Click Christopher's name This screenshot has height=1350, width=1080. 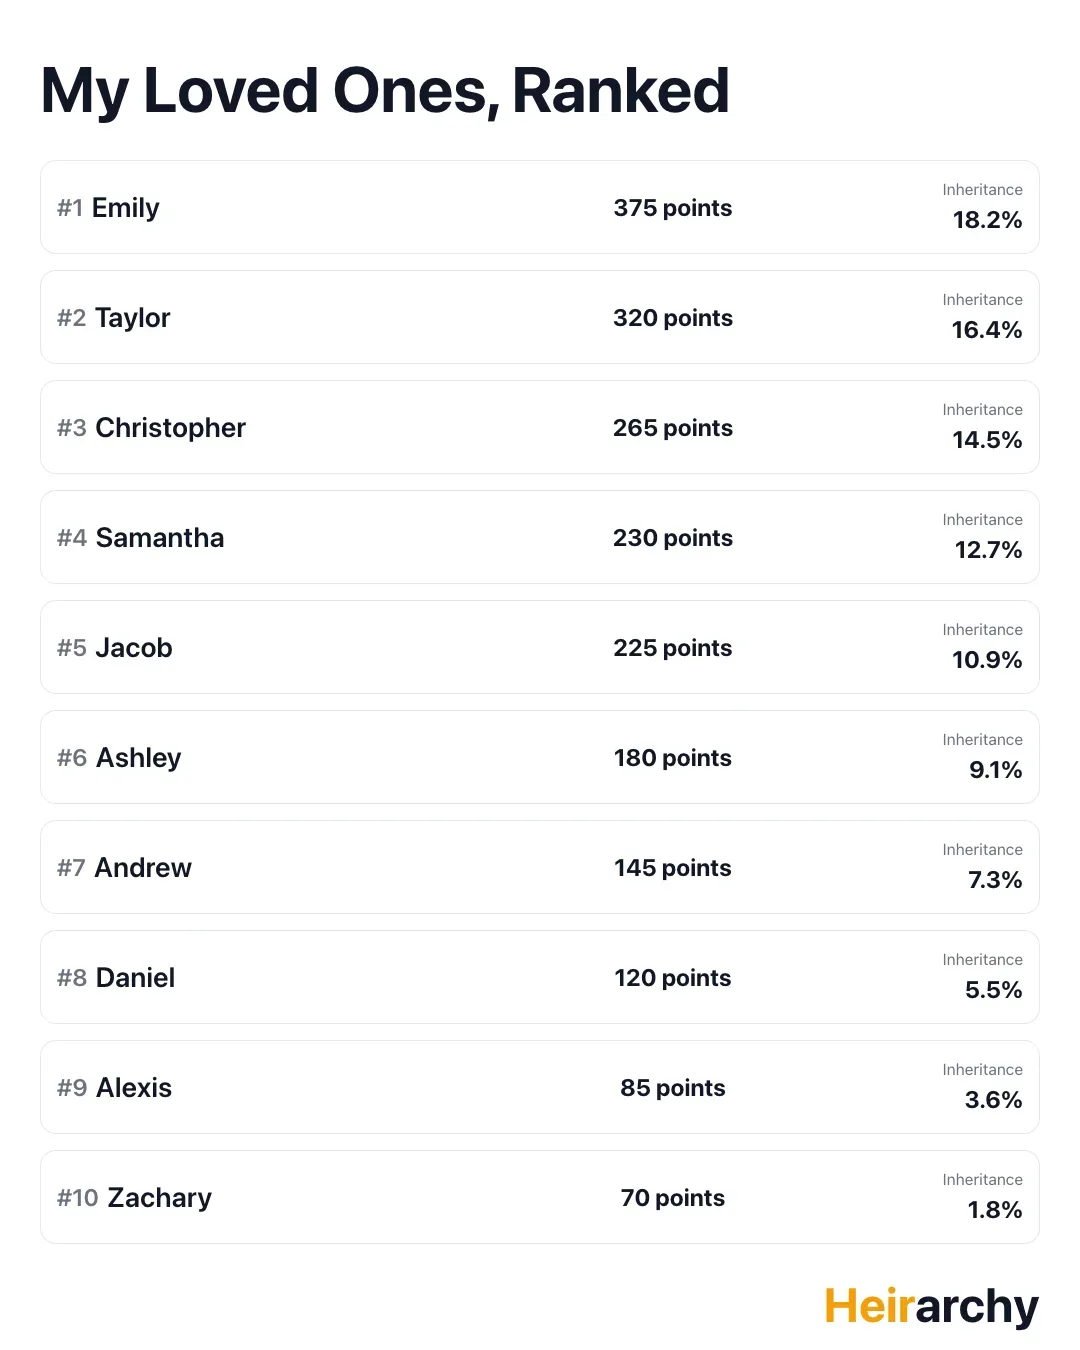[x=170, y=428]
